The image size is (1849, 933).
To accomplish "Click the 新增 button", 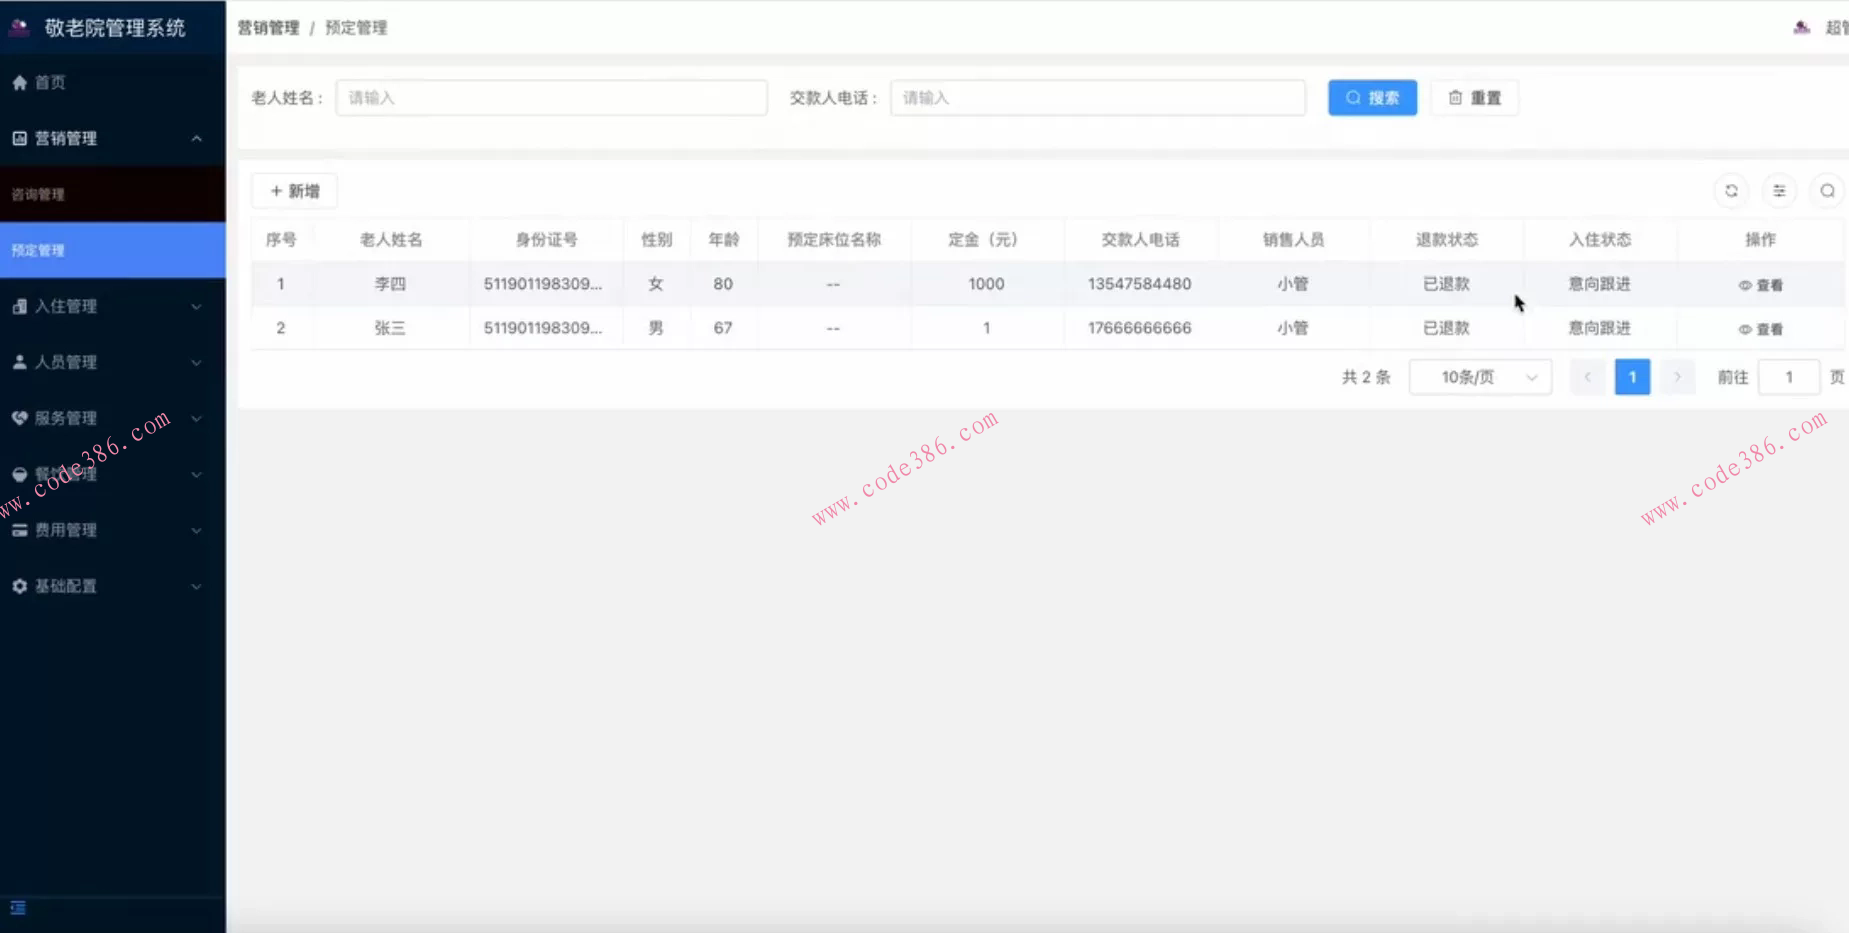I will [294, 191].
